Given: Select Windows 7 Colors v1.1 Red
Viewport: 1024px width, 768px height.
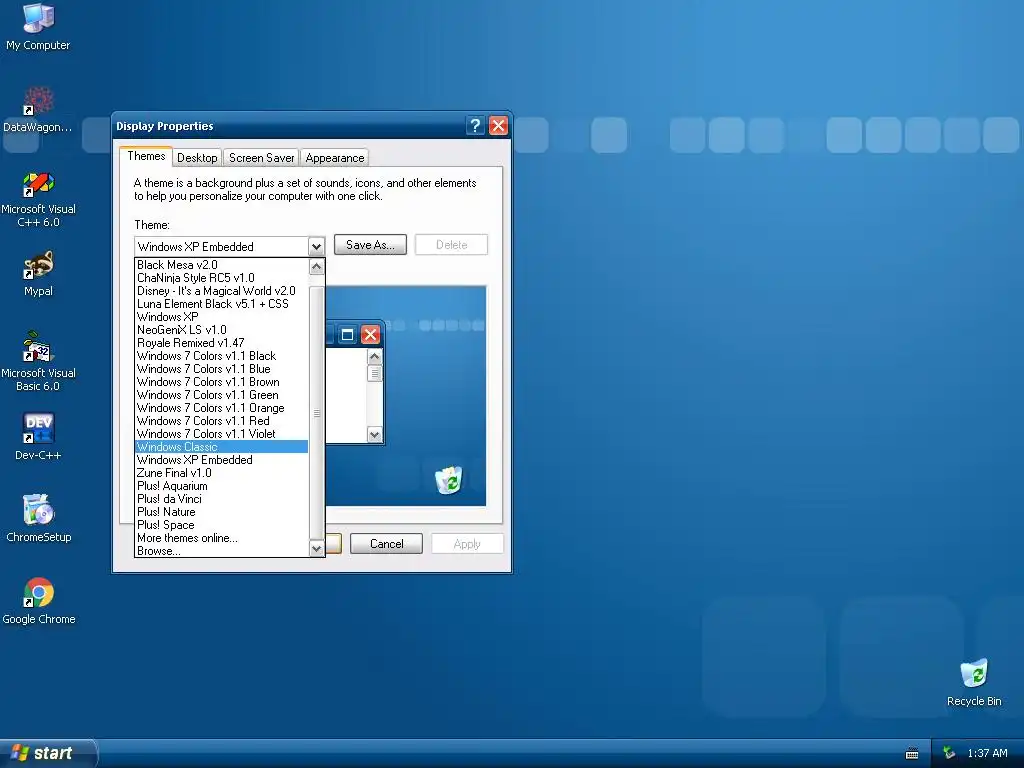Looking at the screenshot, I should coord(221,421).
